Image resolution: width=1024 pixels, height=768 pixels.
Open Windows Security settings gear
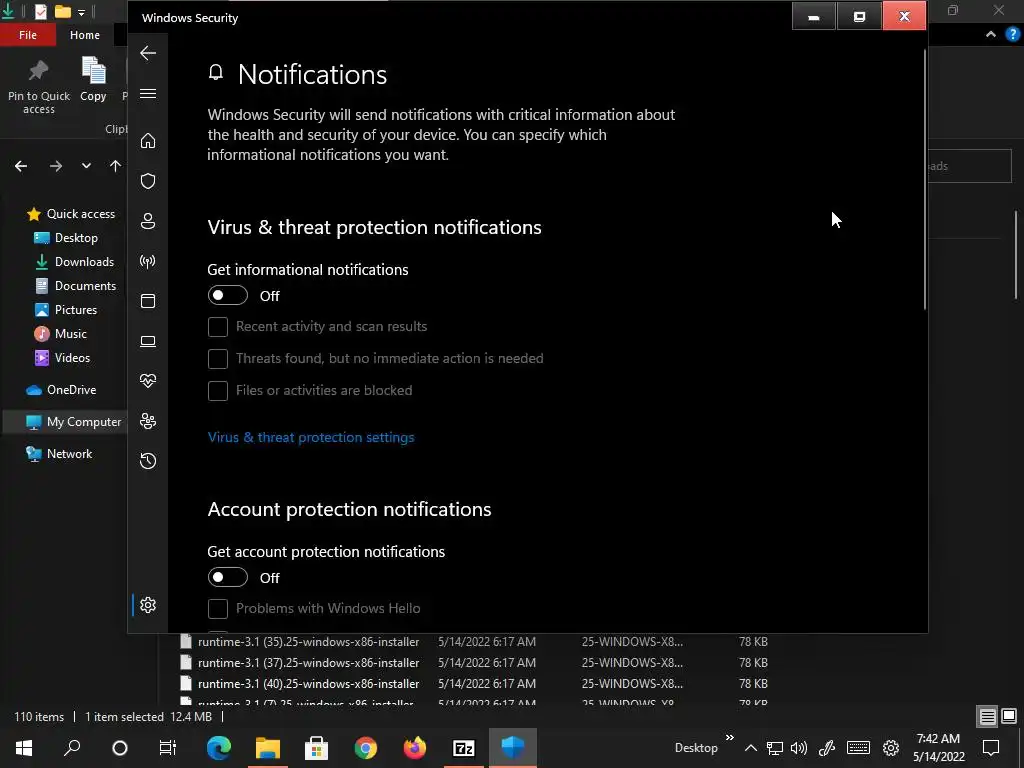point(148,605)
